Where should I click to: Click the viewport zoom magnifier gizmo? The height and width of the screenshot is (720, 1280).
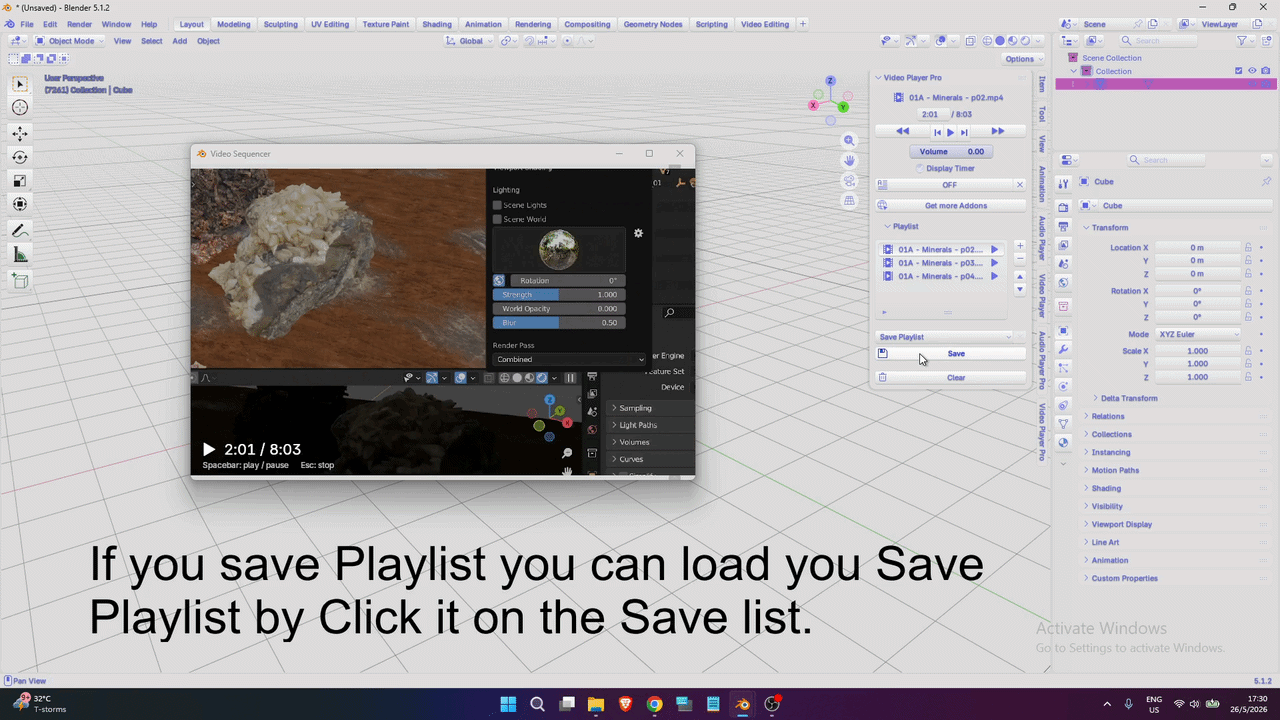pyautogui.click(x=849, y=141)
